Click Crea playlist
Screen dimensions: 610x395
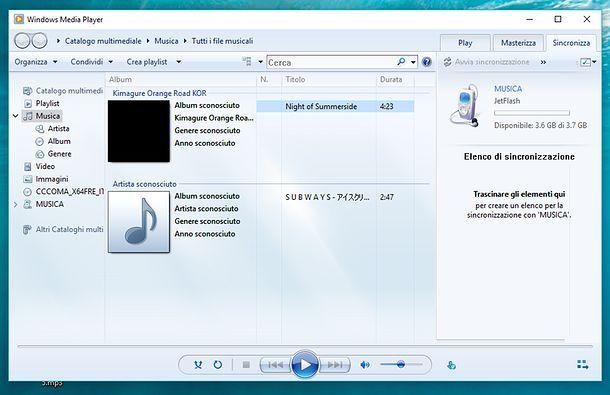coord(147,62)
